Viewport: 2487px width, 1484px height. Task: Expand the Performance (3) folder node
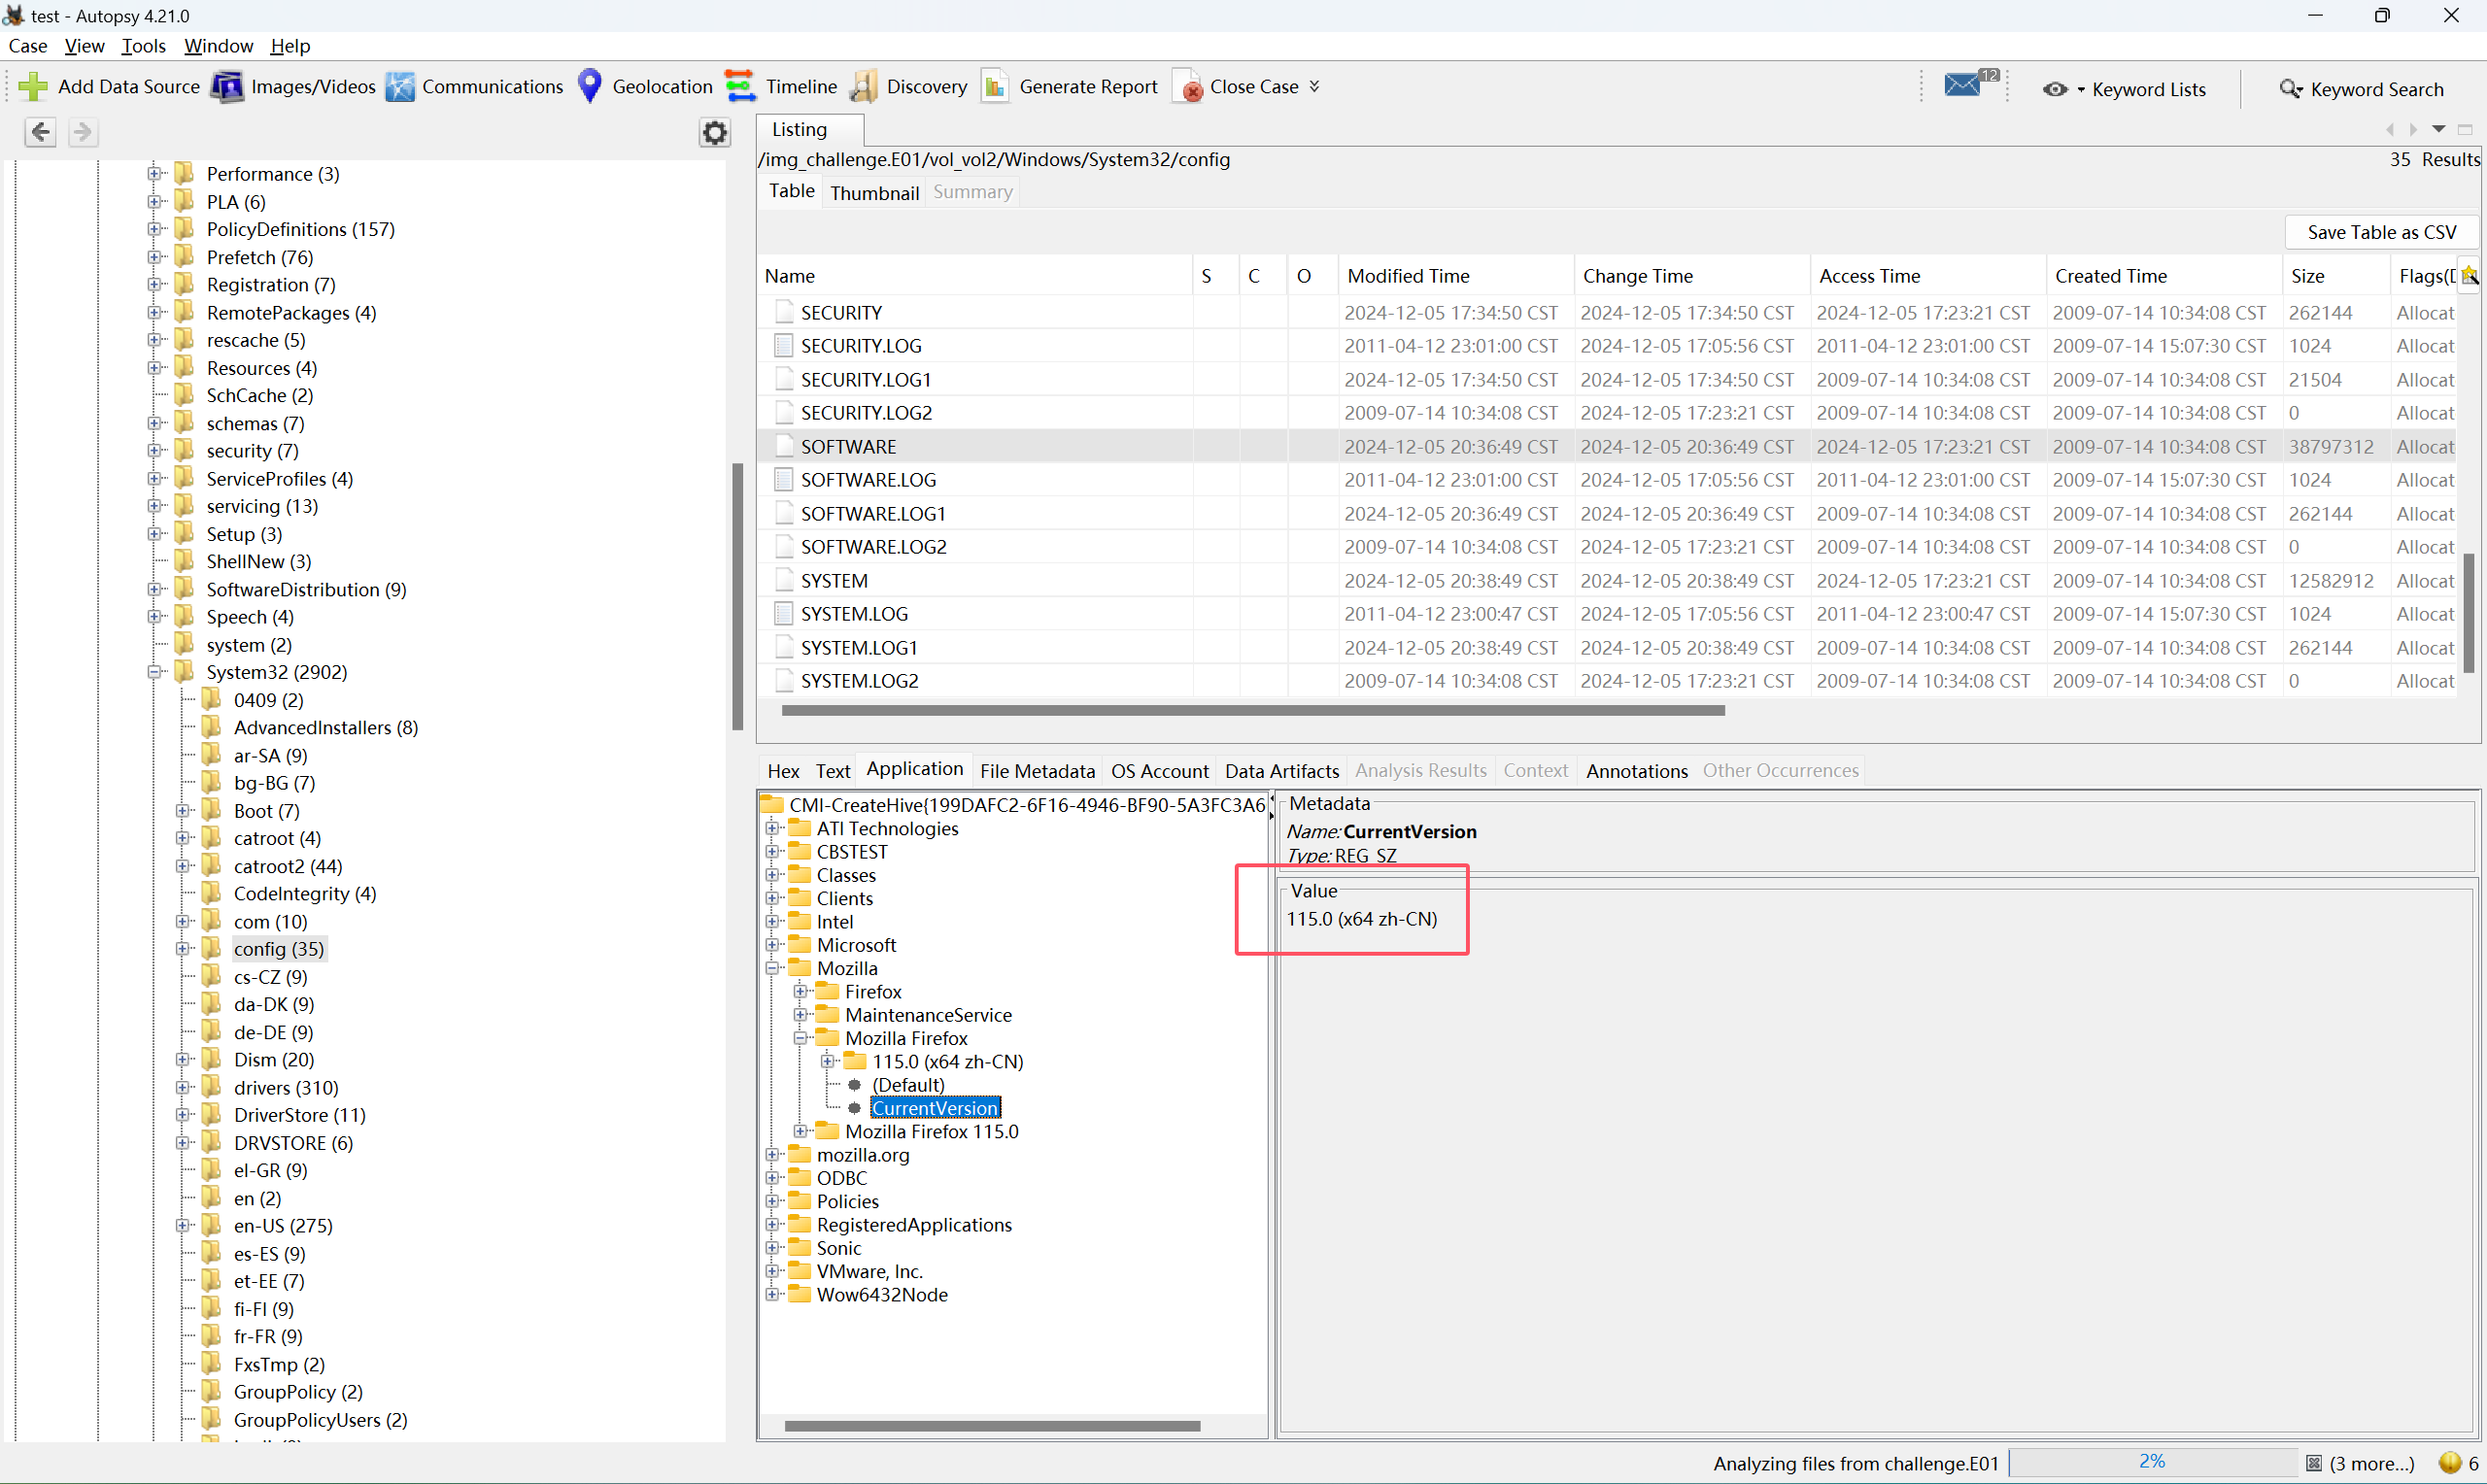(x=155, y=173)
